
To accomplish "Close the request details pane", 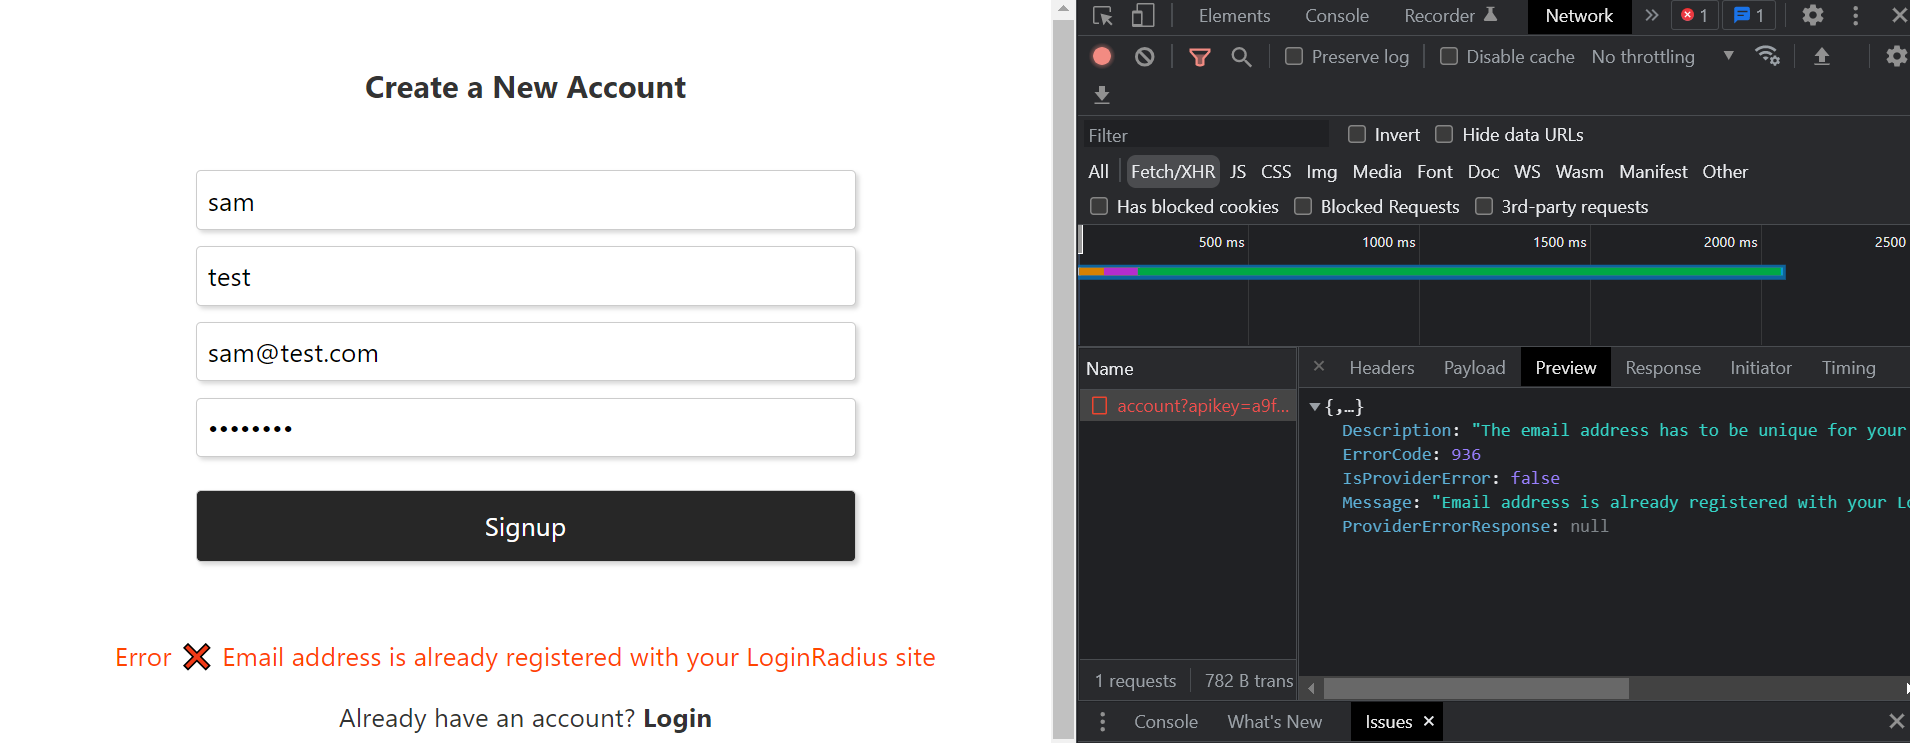I will [1319, 367].
